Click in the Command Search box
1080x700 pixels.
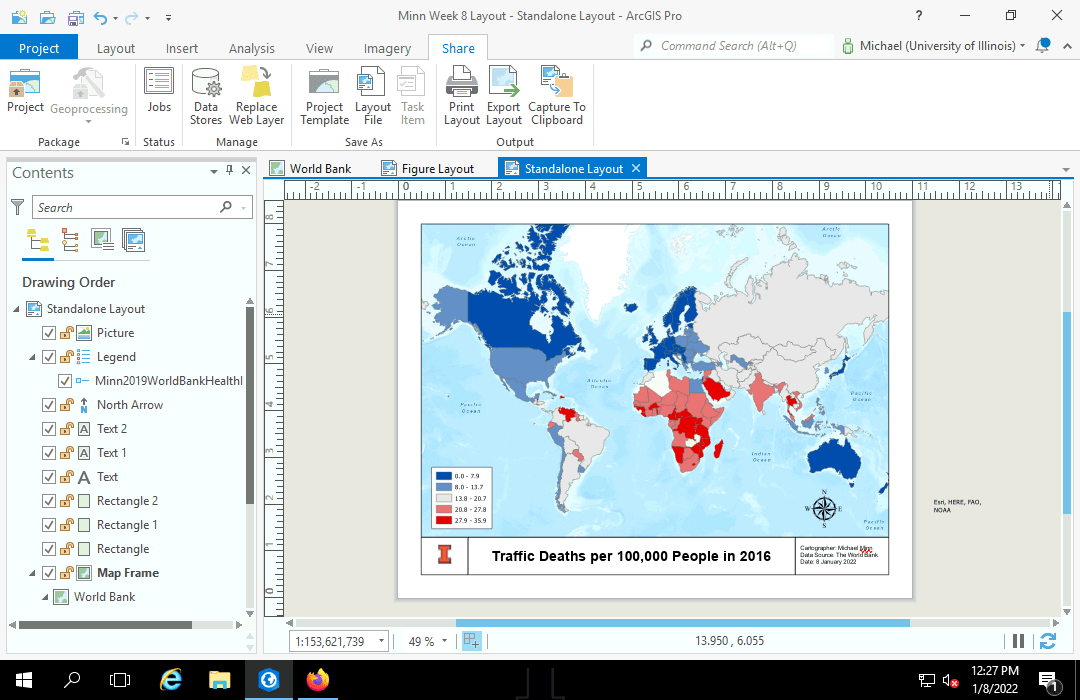[x=734, y=46]
